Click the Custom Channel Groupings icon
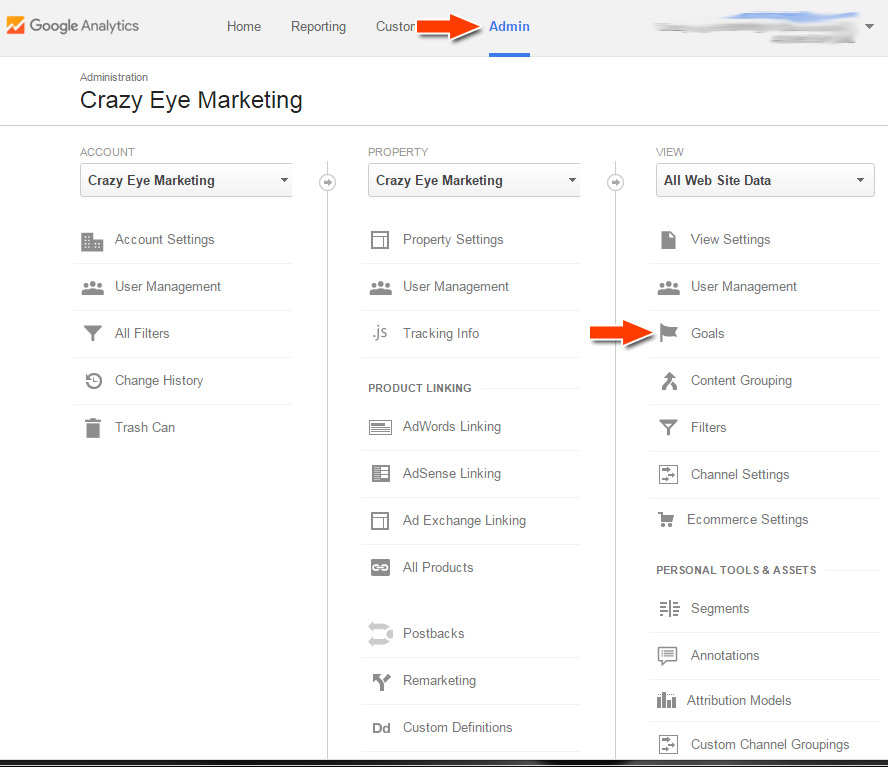 [668, 744]
